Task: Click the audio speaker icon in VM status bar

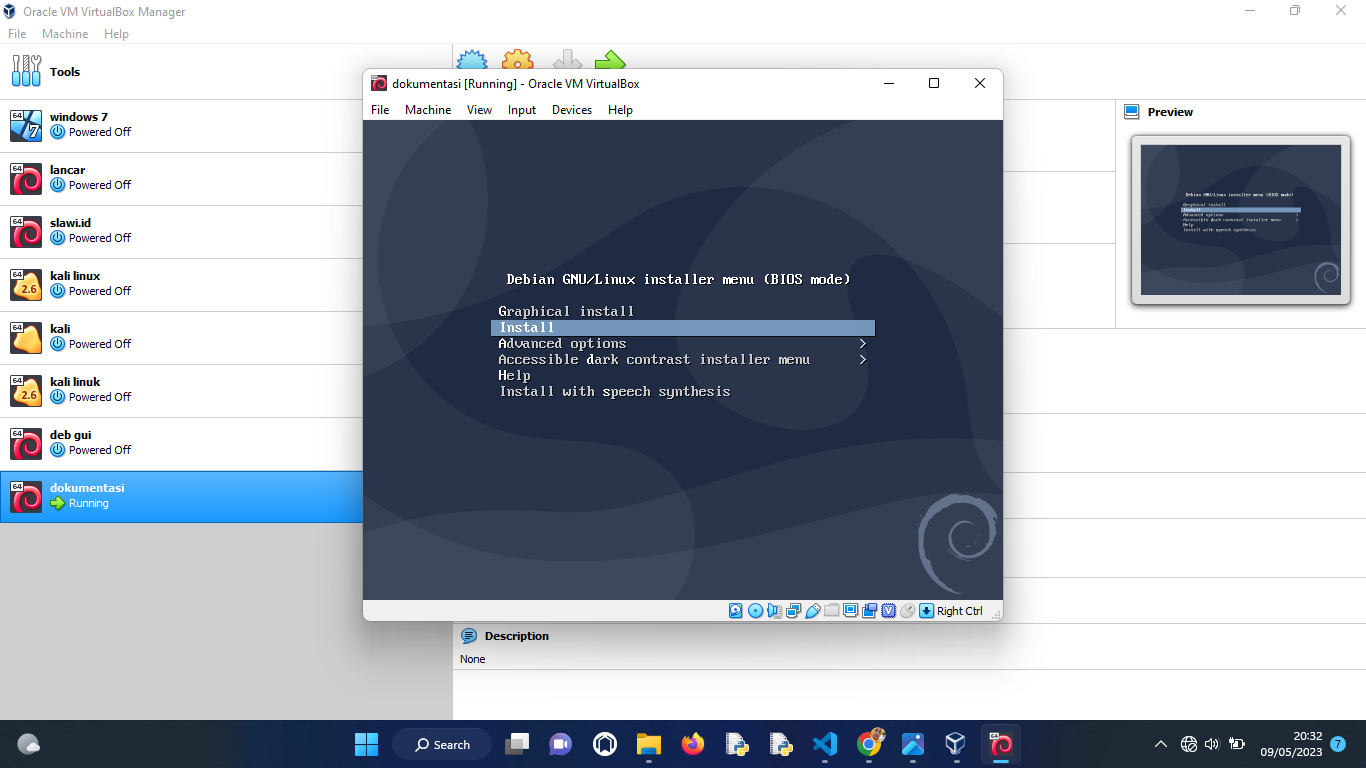Action: 774,611
